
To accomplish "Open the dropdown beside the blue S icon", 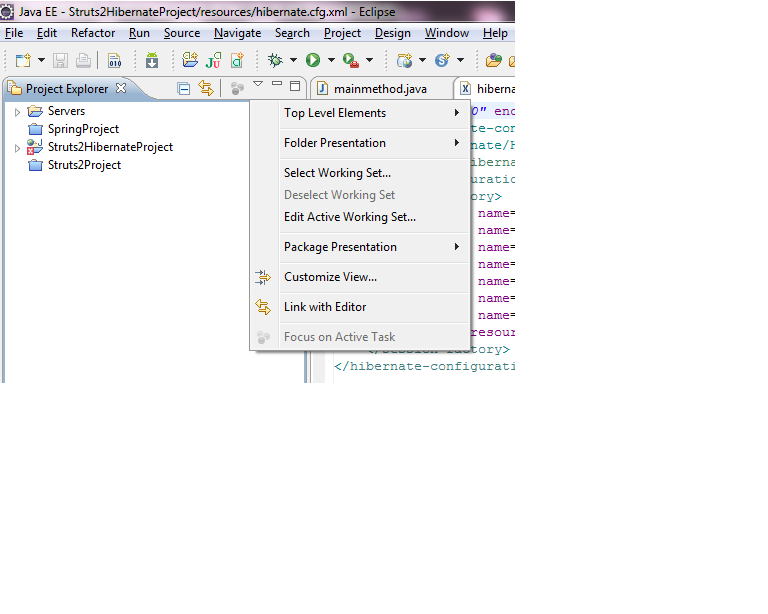I will [460, 60].
